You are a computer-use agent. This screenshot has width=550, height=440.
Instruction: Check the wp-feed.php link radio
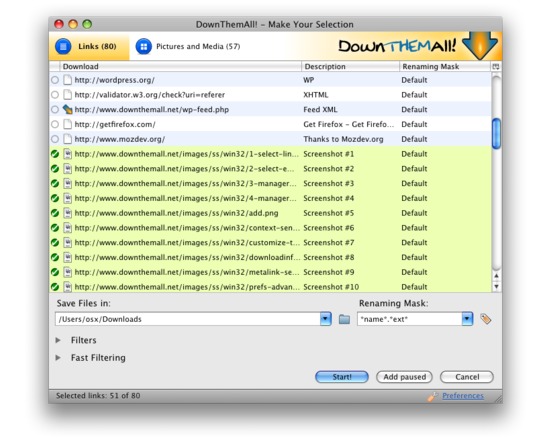(x=55, y=109)
